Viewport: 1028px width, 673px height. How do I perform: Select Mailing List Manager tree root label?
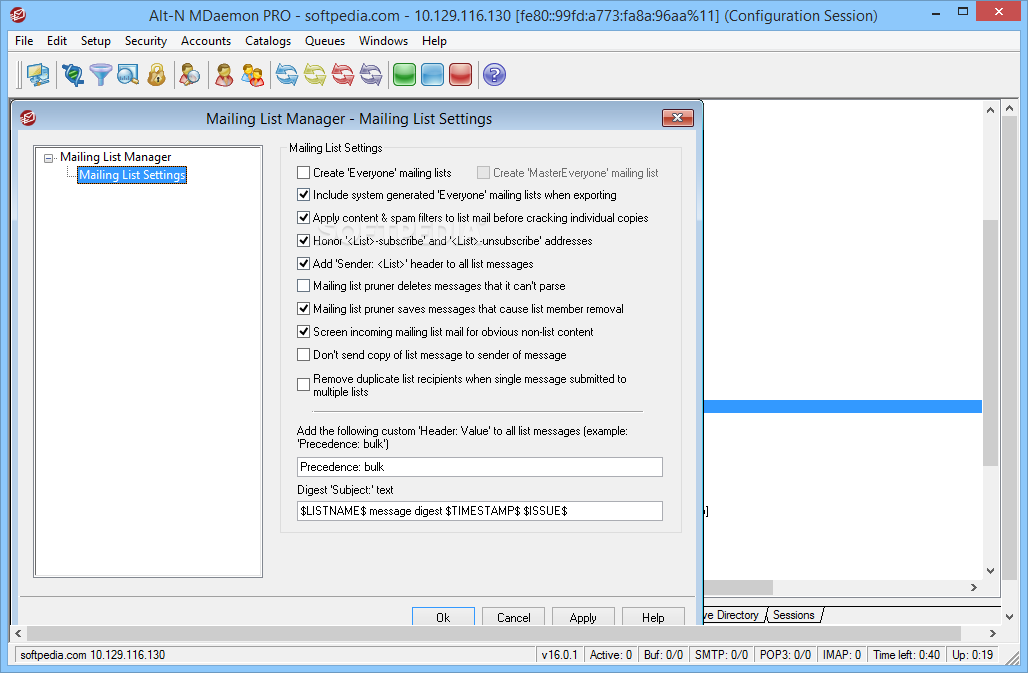(x=115, y=157)
